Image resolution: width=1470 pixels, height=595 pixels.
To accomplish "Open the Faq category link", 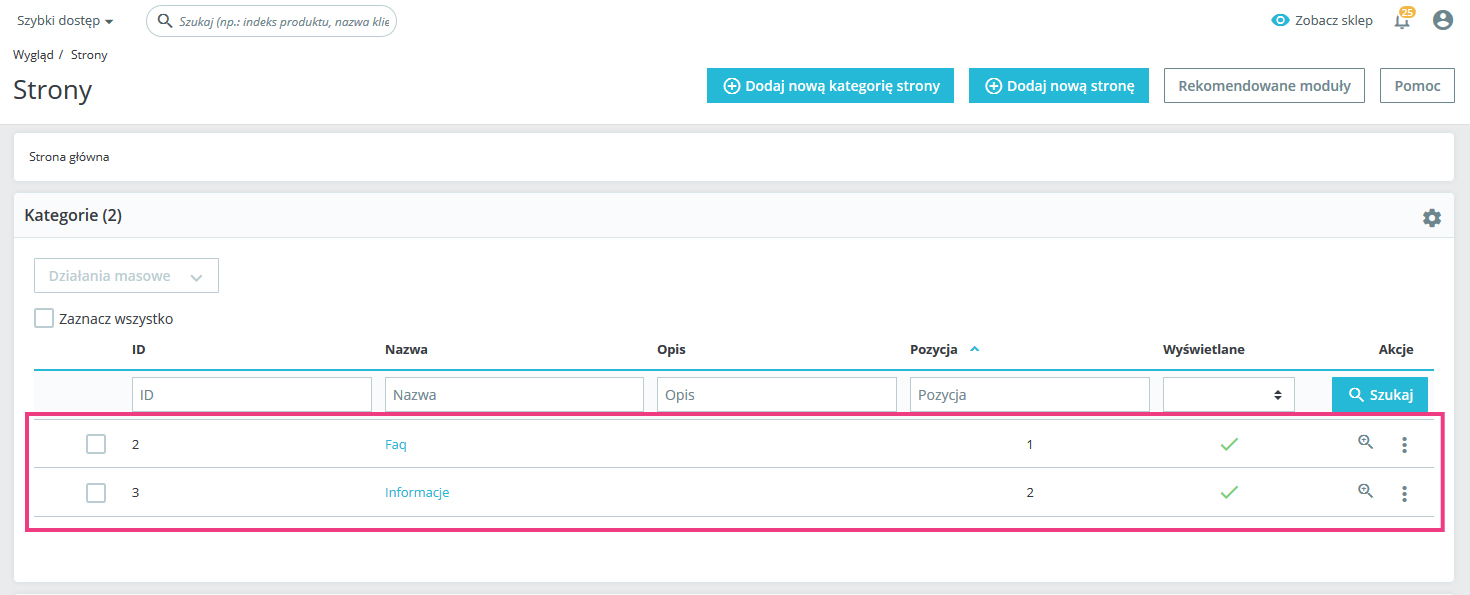I will click(x=396, y=445).
